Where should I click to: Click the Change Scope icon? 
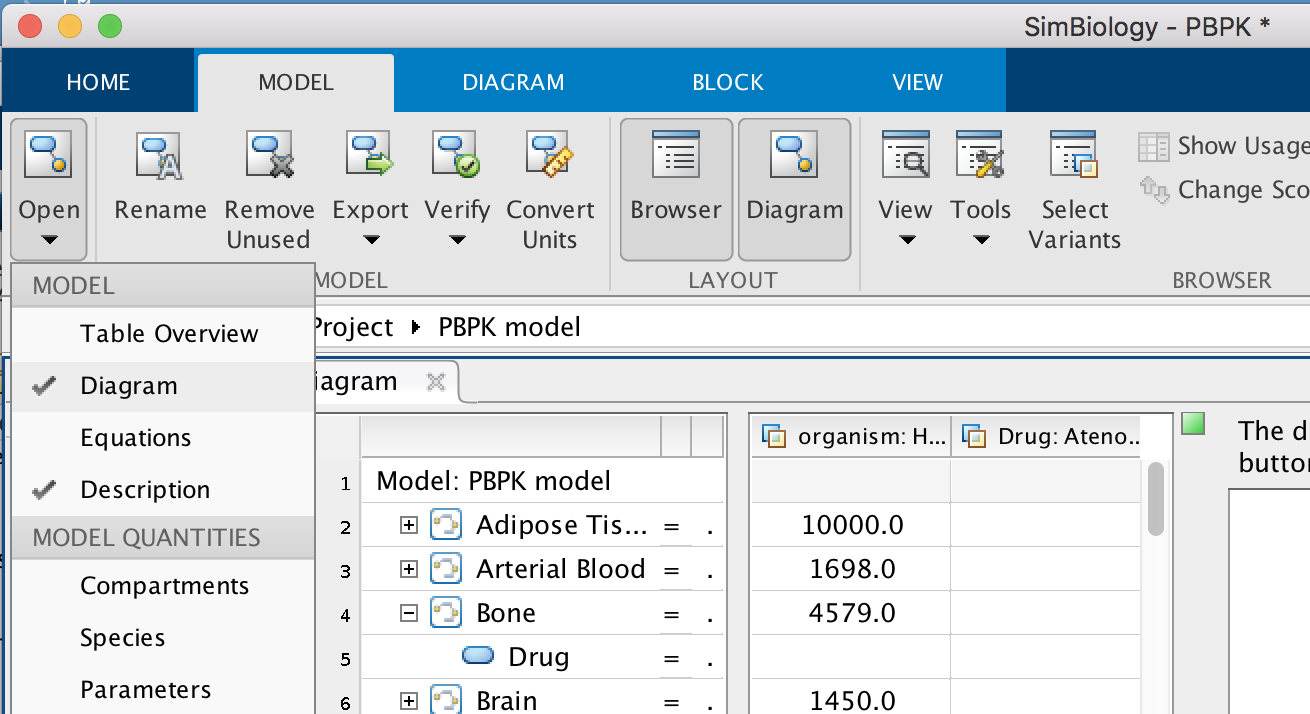click(x=1154, y=189)
